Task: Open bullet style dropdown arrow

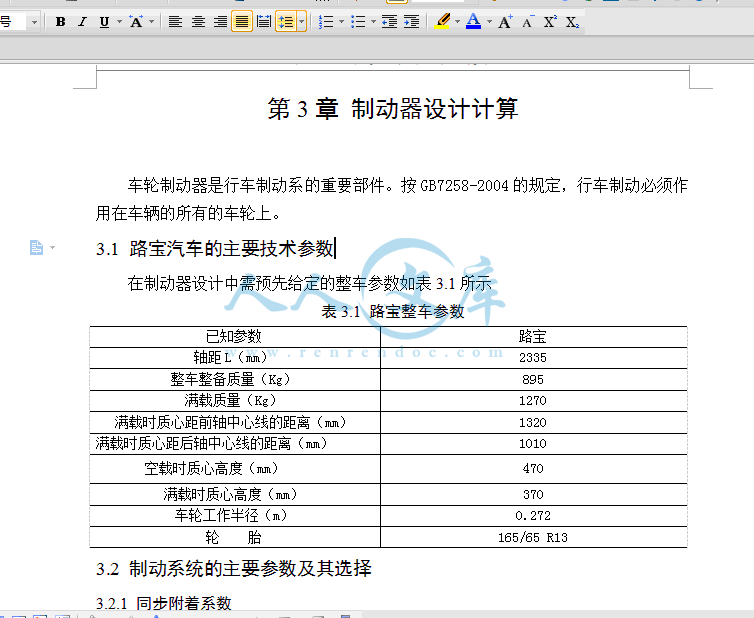Action: 374,22
